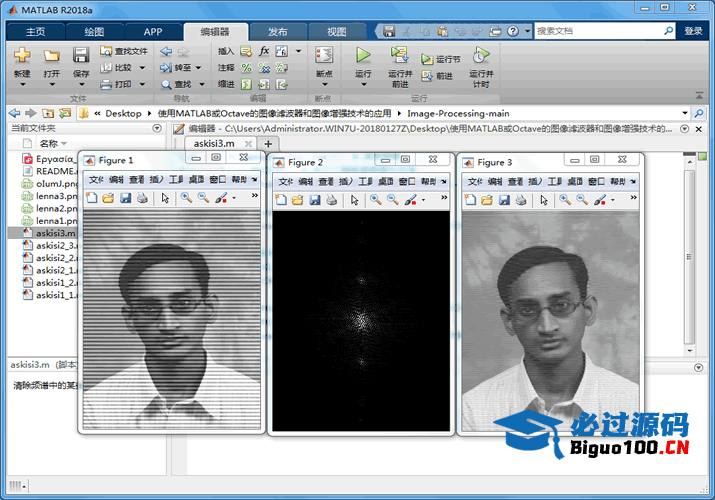Select askisi1_1 file in list
The image size is (715, 500).
[x=49, y=295]
